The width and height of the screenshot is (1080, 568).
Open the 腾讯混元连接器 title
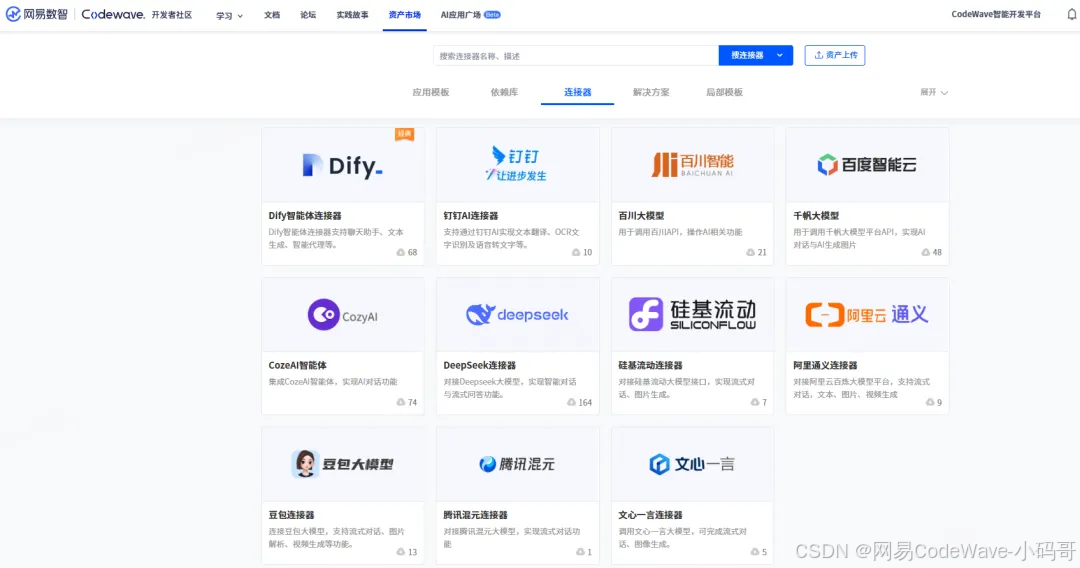(x=475, y=515)
